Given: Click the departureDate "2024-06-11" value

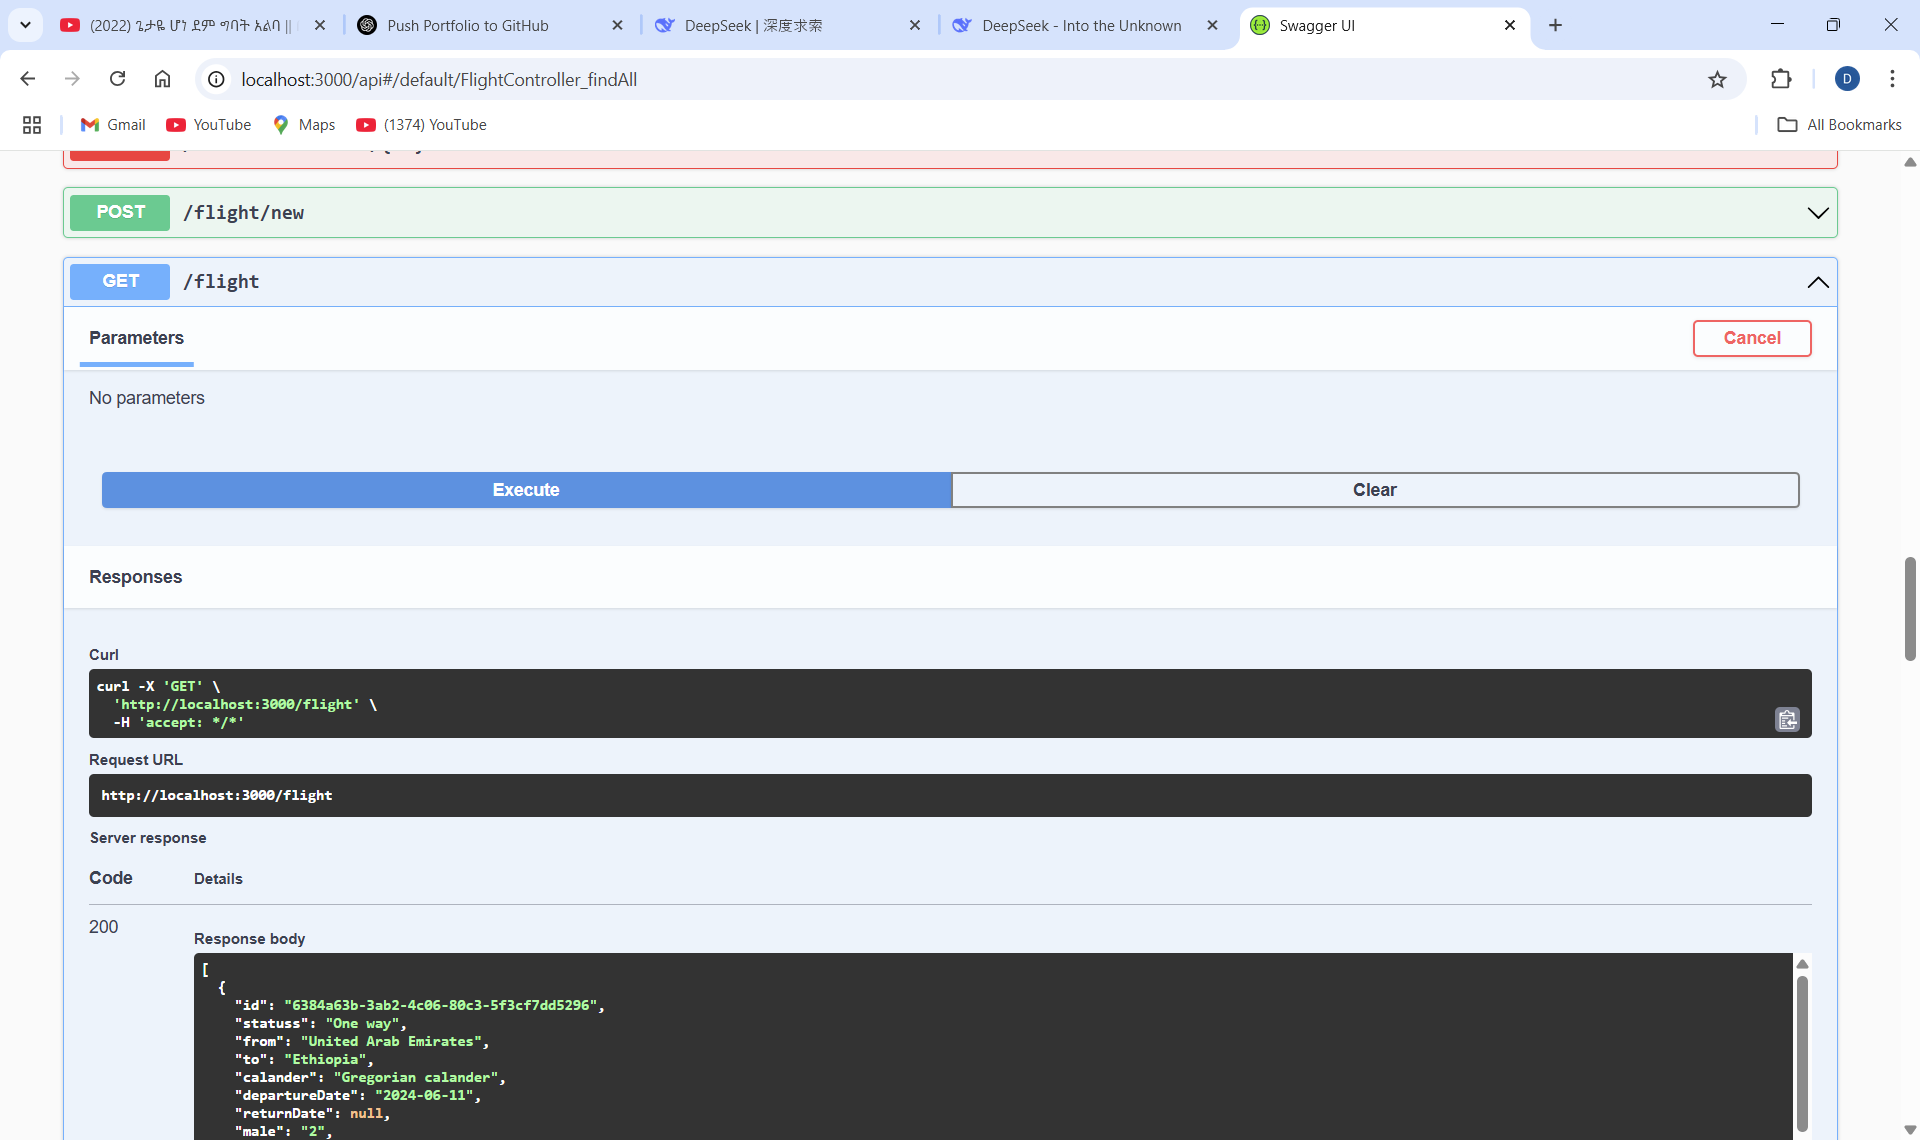Looking at the screenshot, I should click(424, 1095).
